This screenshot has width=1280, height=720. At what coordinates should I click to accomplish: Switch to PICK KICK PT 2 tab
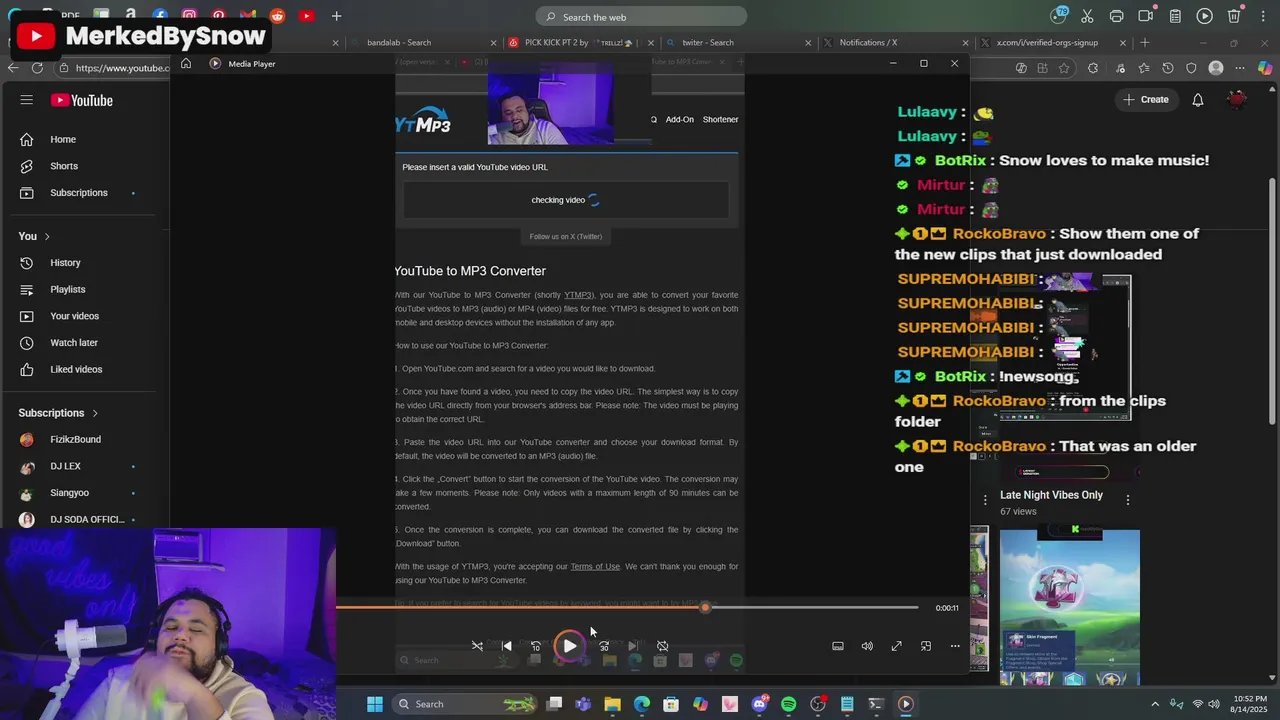(x=579, y=43)
